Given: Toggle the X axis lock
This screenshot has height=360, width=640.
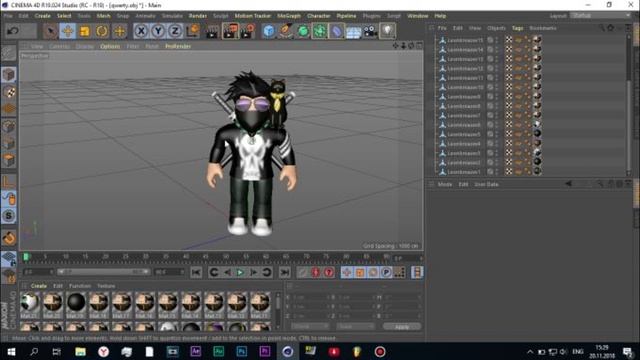Looking at the screenshot, I should pyautogui.click(x=141, y=31).
